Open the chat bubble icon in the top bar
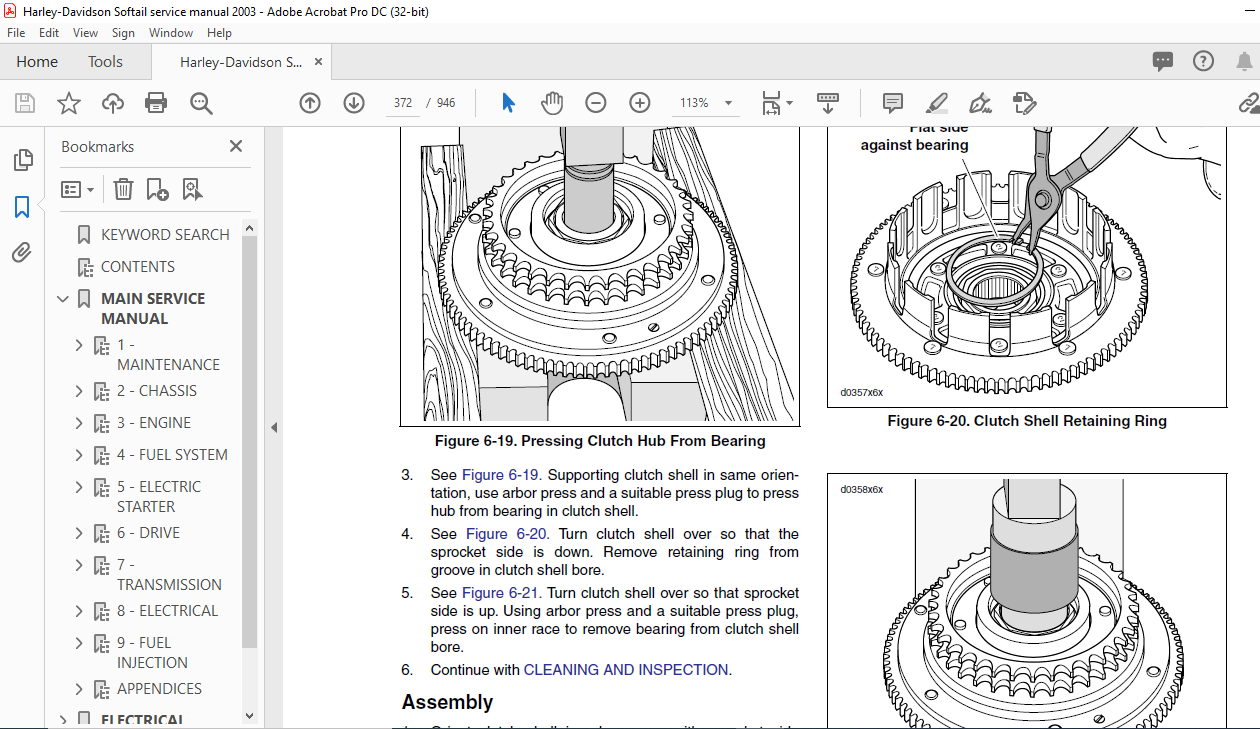The width and height of the screenshot is (1260, 729). tap(1163, 61)
